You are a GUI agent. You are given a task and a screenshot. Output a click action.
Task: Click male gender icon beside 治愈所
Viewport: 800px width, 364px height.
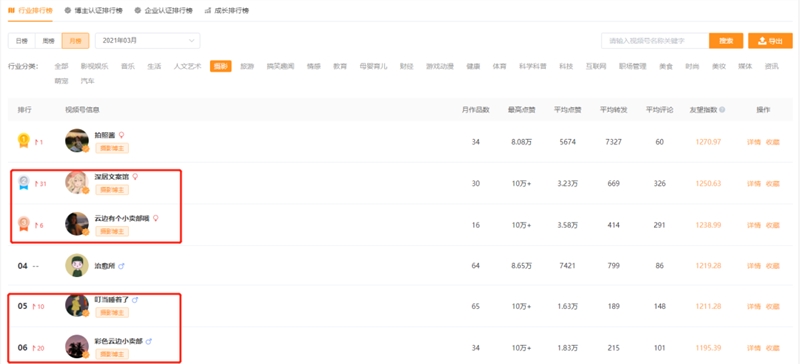click(121, 266)
